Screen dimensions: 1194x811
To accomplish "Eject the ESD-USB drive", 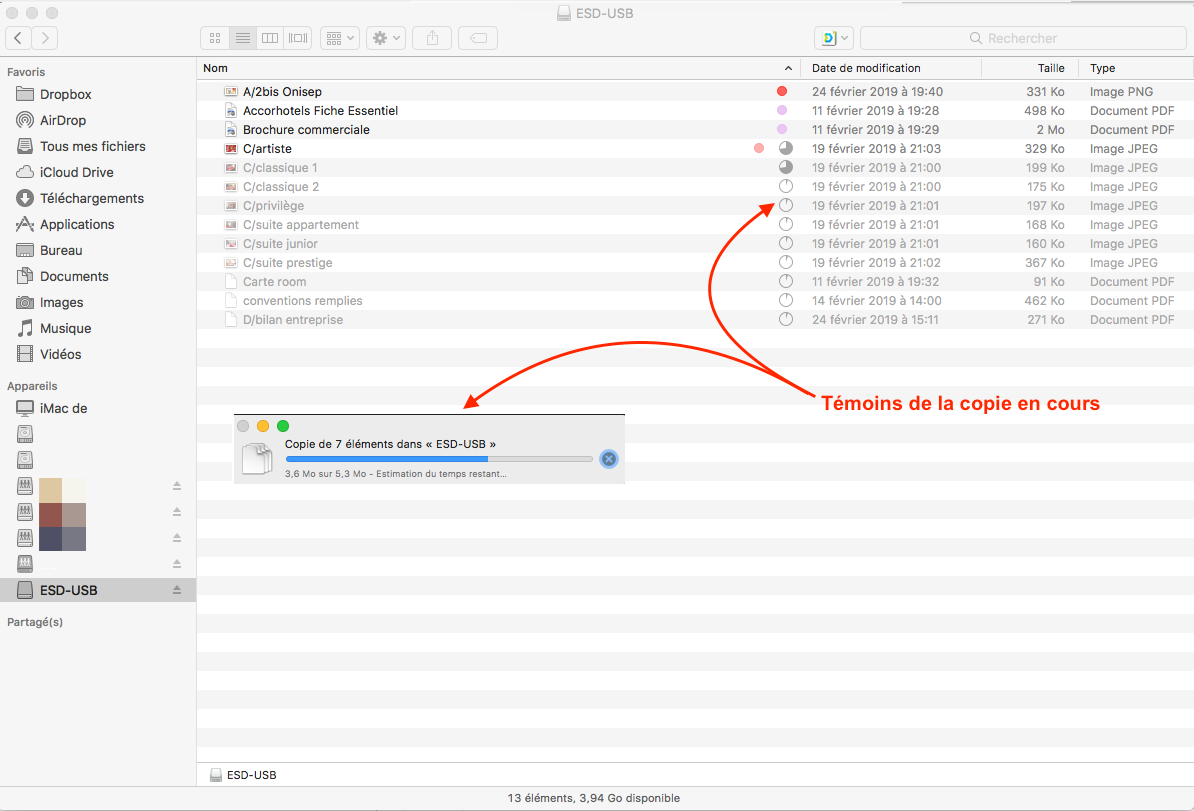I will 177,590.
